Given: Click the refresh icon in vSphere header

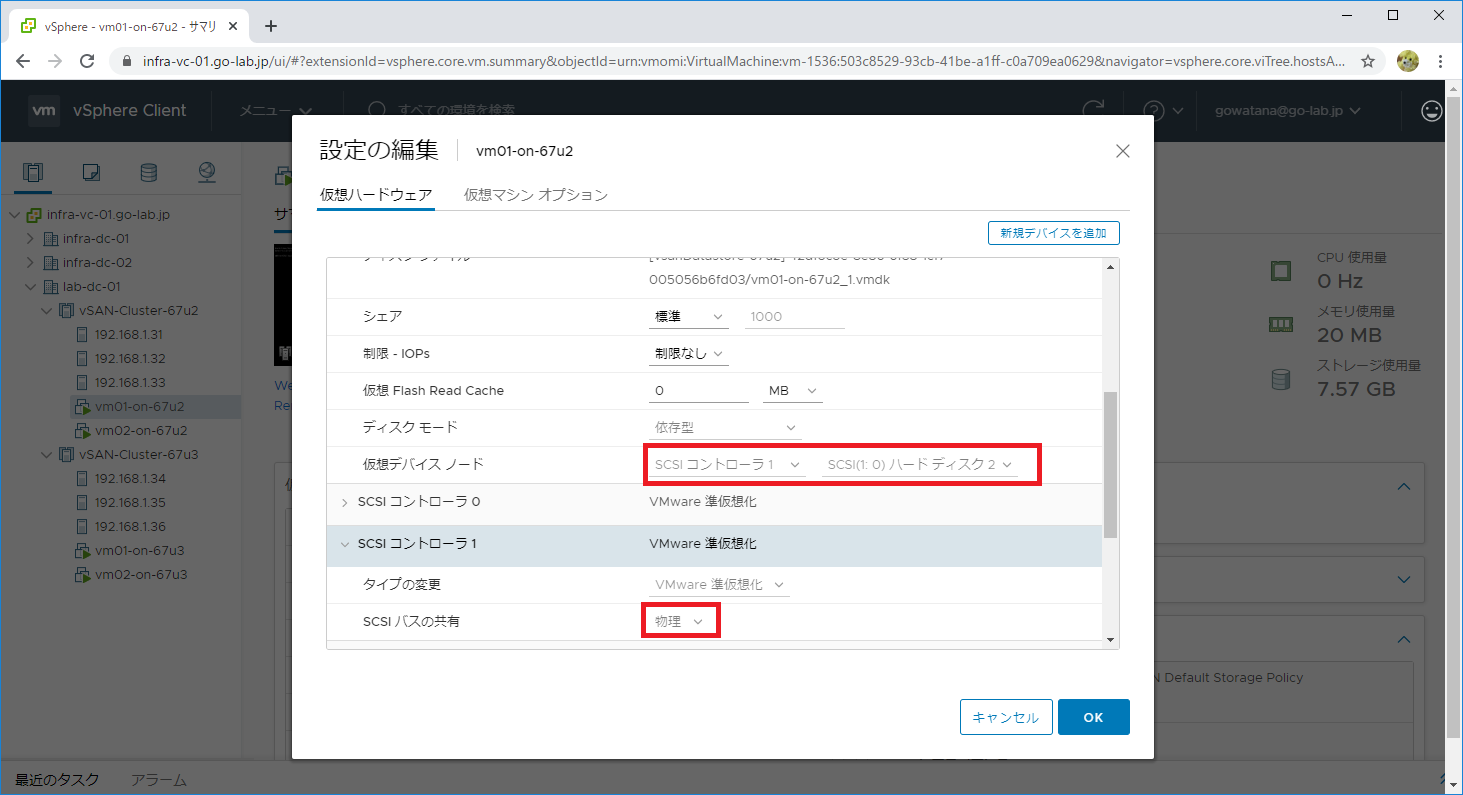Looking at the screenshot, I should coord(1094,110).
